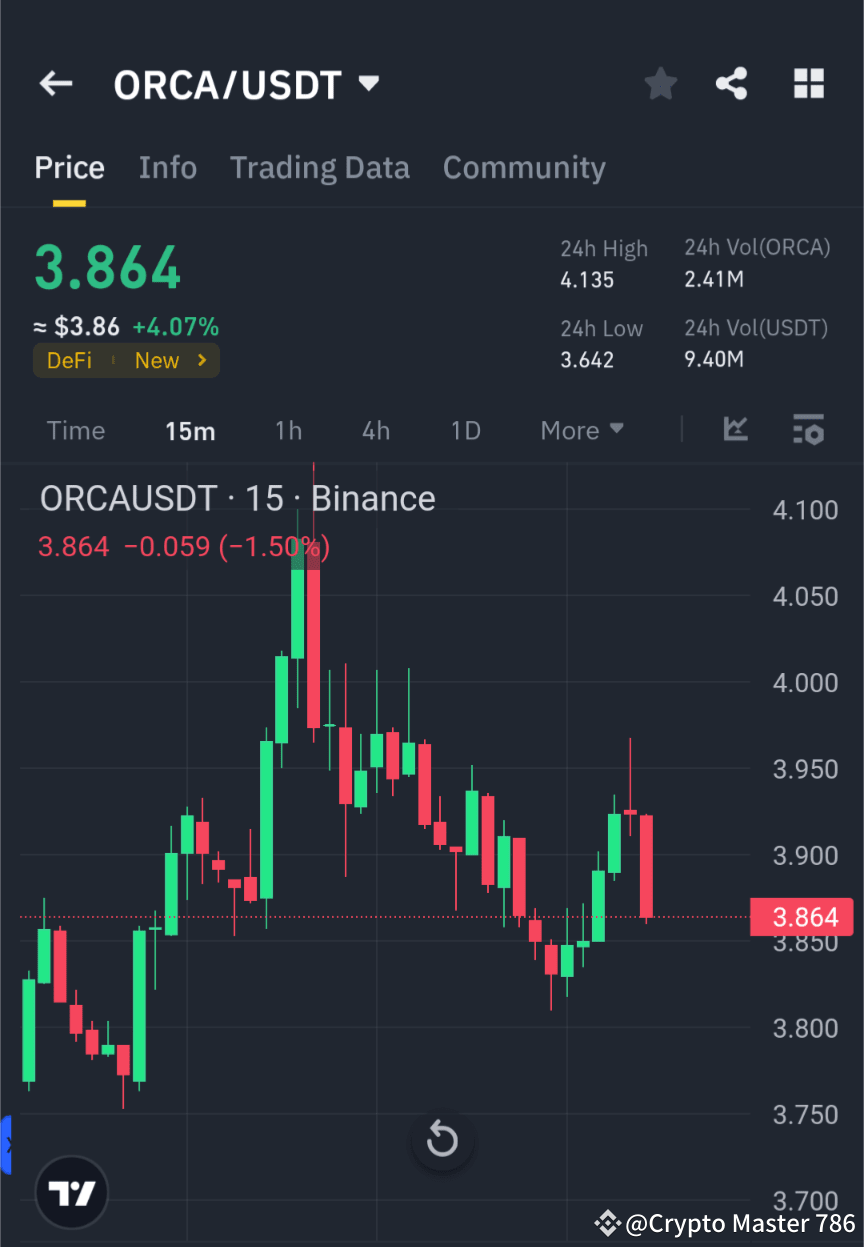Open the chart indicators icon
864x1247 pixels.
pyautogui.click(x=735, y=430)
